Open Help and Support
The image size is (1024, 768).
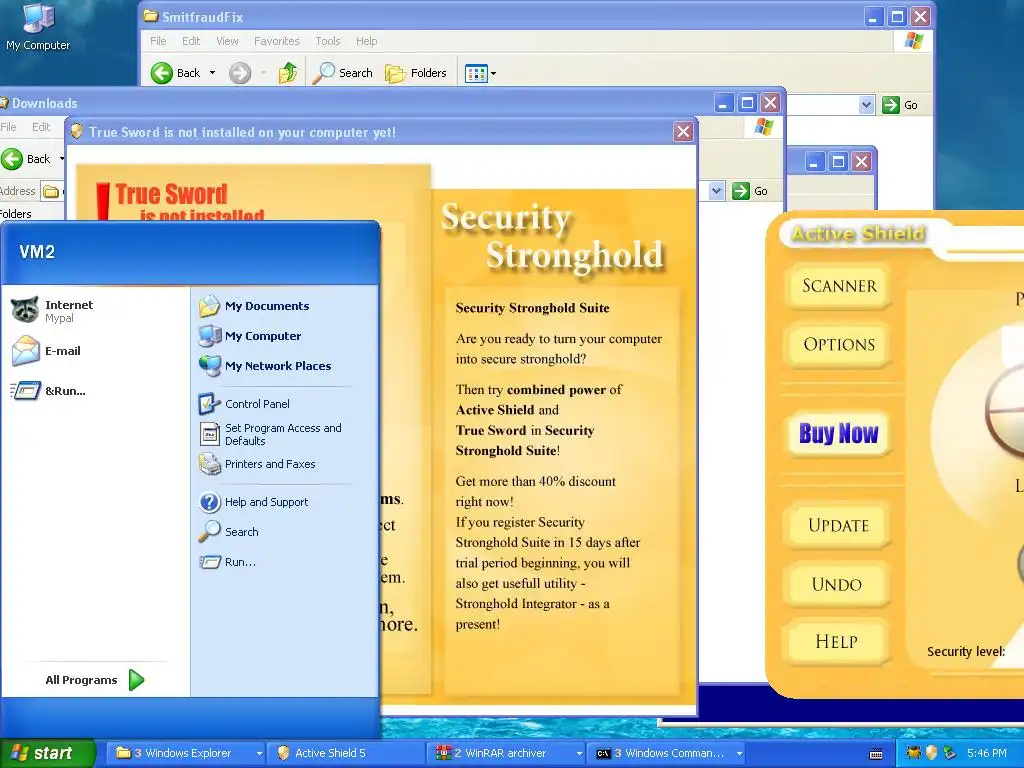[x=253, y=502]
